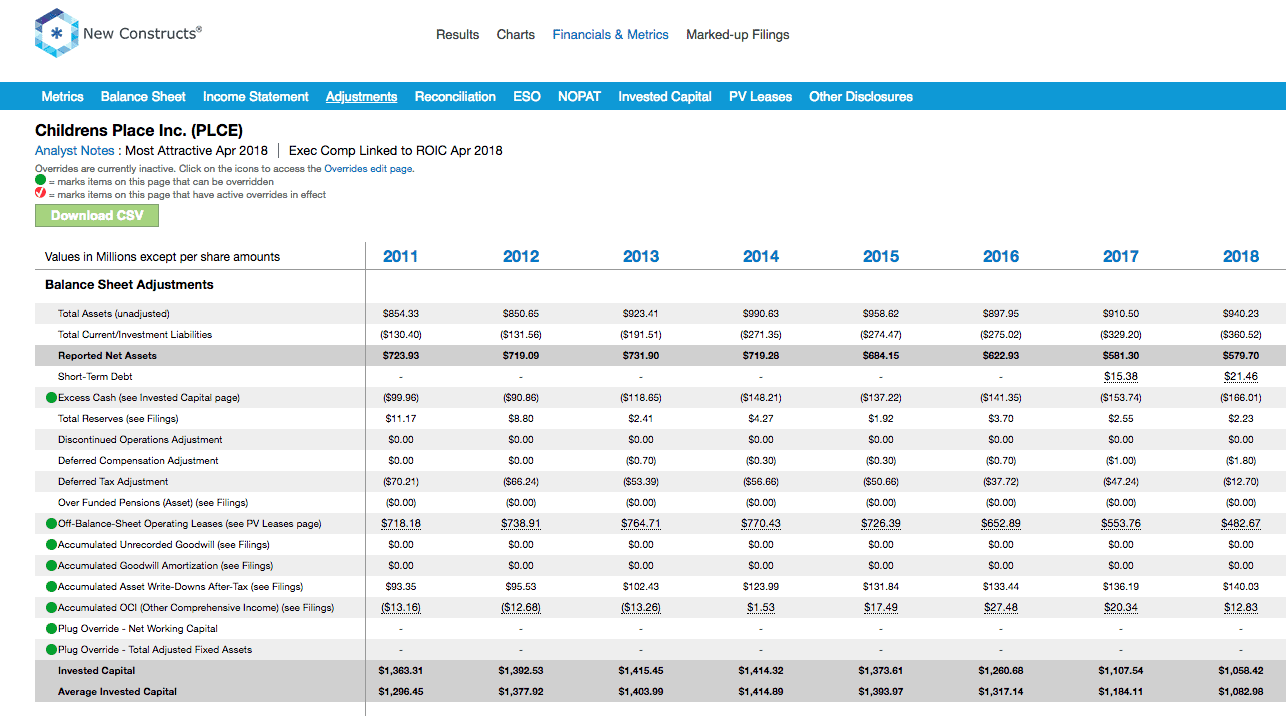Click 2011 Accumulated OCI value ($13.16)

point(401,608)
